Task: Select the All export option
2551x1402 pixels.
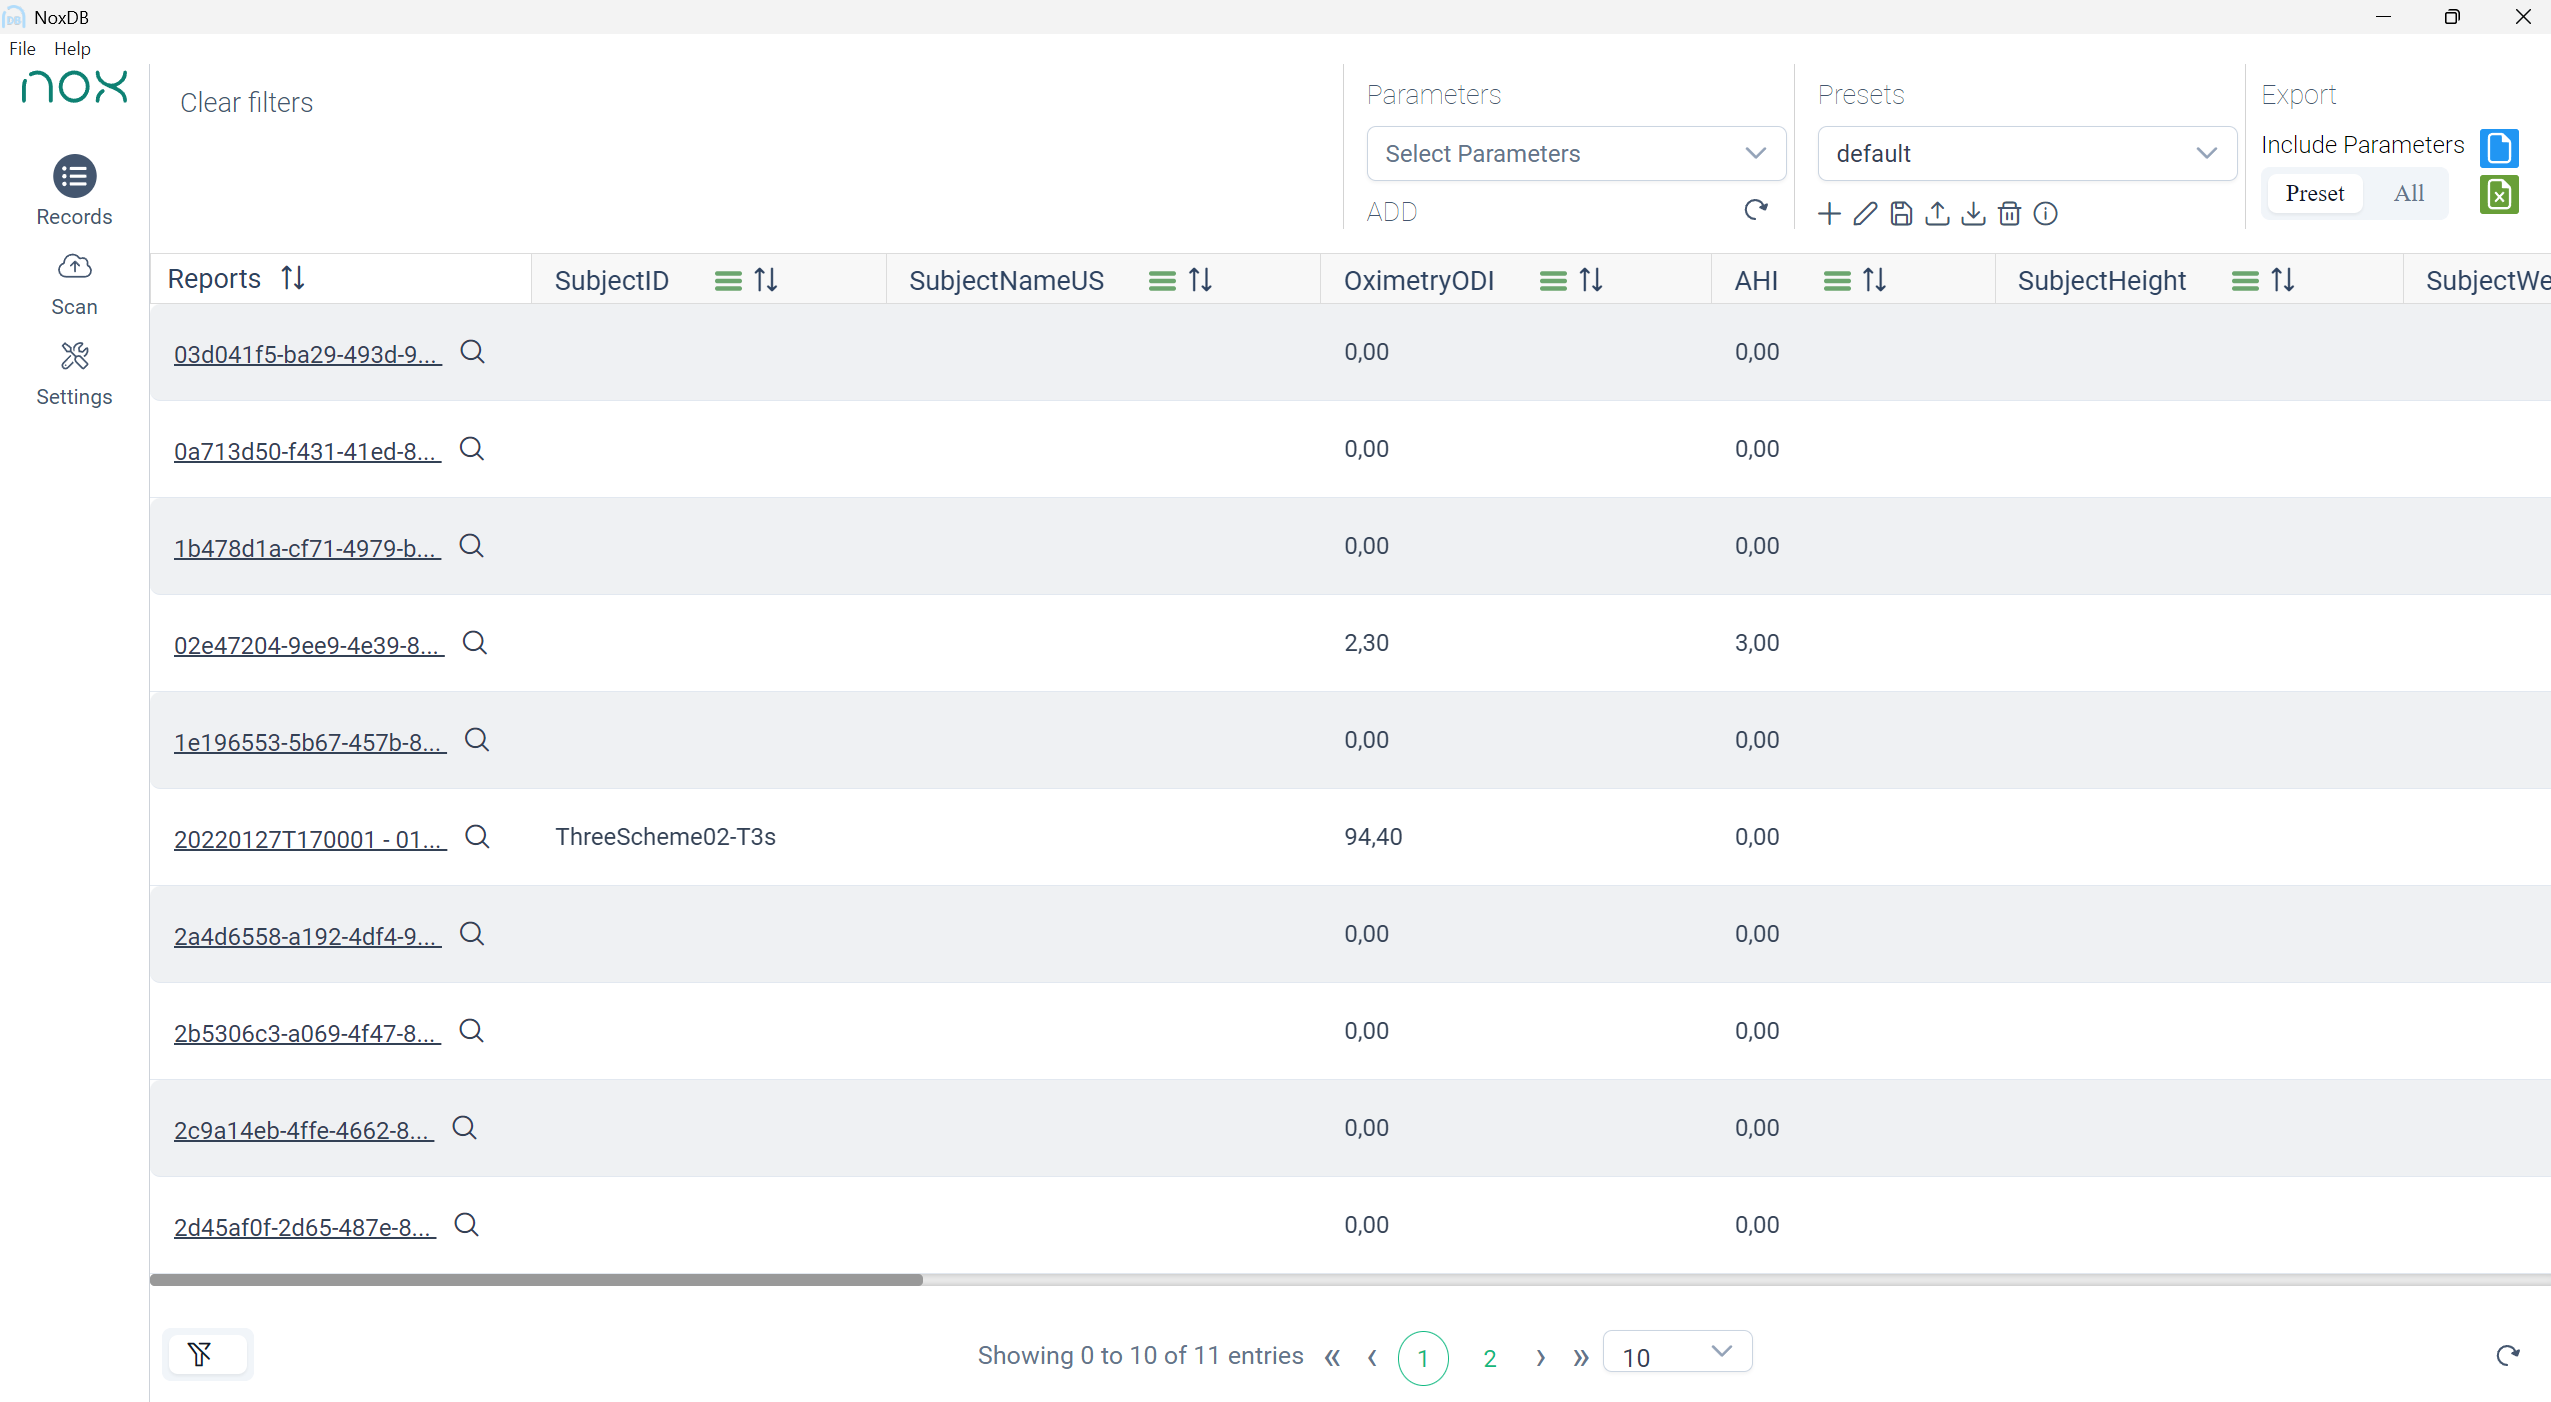Action: [2408, 193]
